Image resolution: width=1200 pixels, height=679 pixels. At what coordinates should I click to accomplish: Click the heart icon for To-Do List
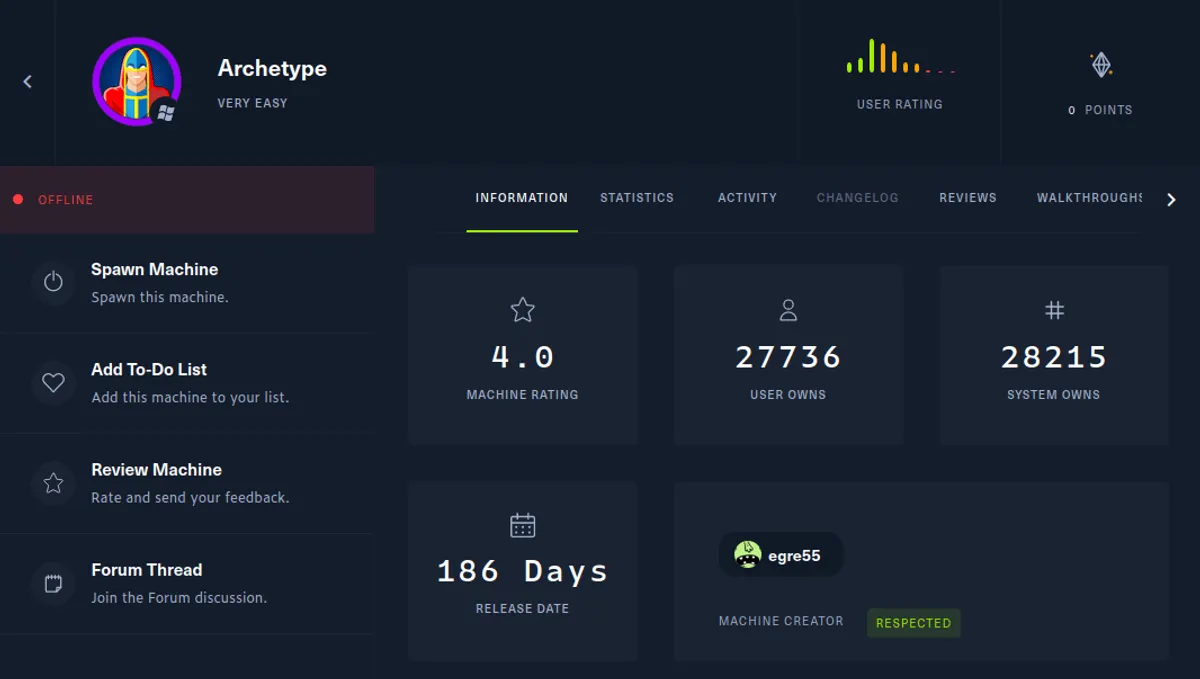tap(53, 383)
